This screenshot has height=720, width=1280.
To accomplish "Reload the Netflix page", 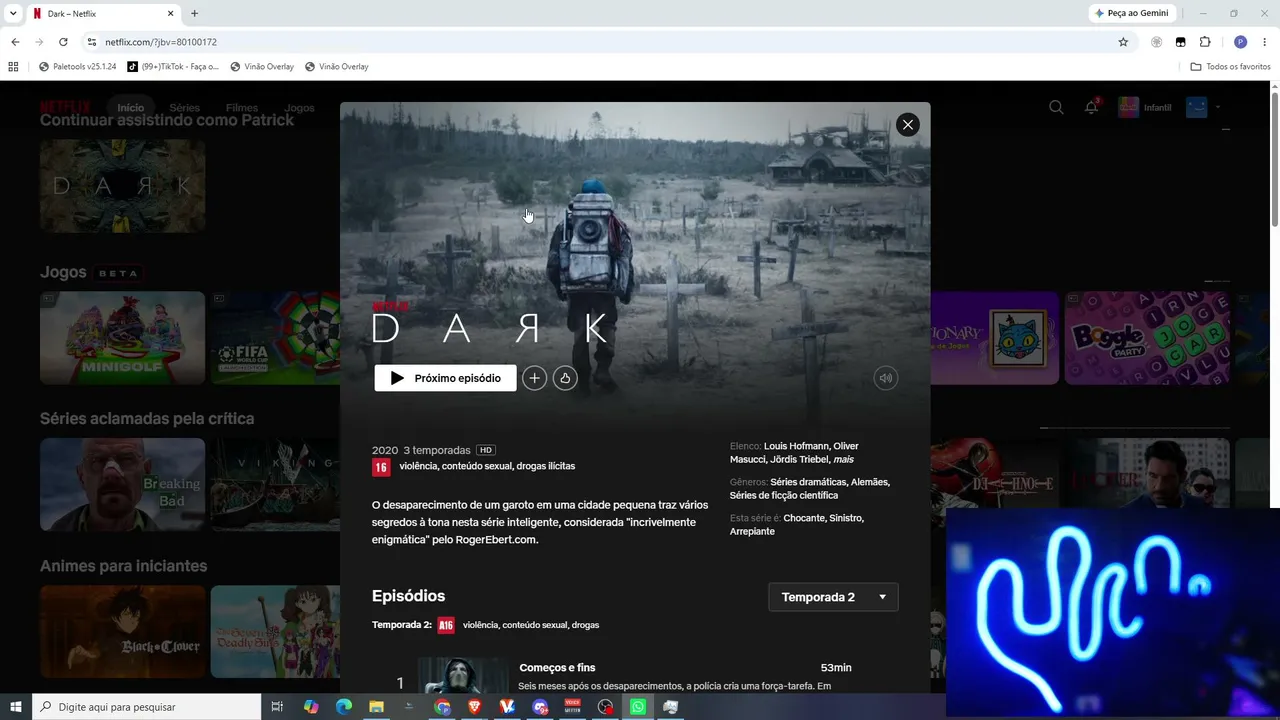I will (x=63, y=42).
